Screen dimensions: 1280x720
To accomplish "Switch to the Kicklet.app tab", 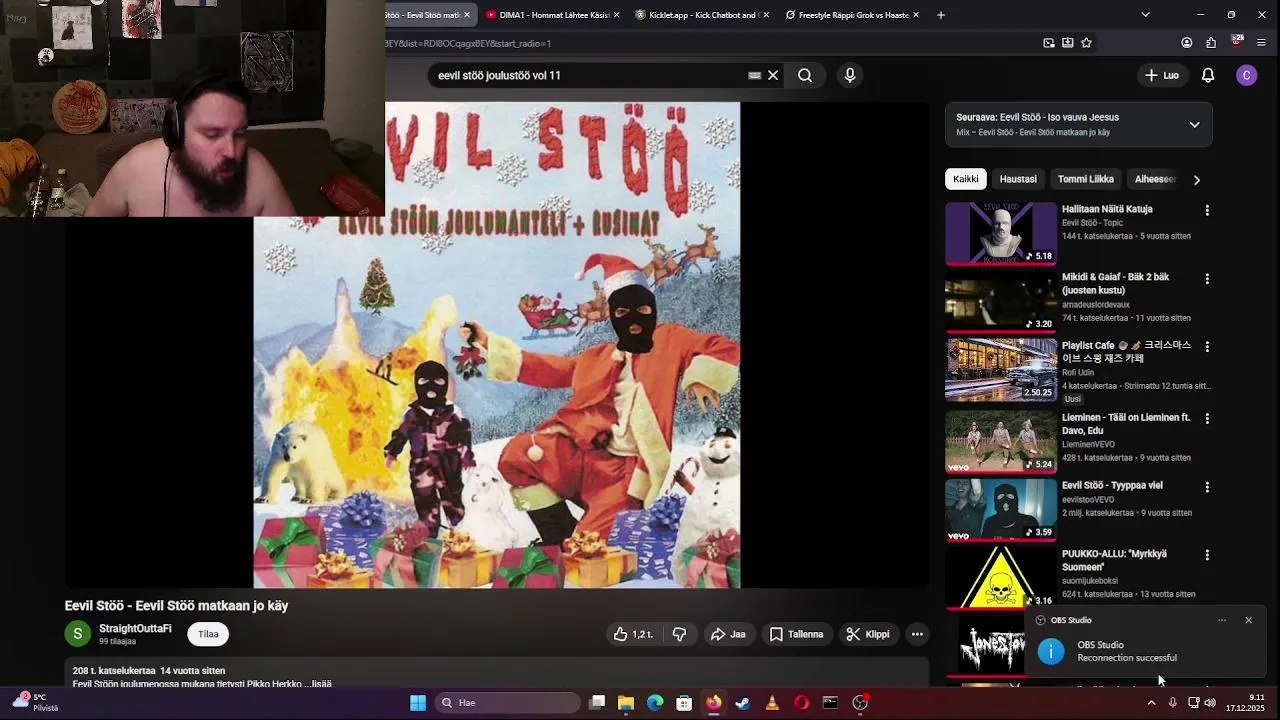I will [702, 15].
